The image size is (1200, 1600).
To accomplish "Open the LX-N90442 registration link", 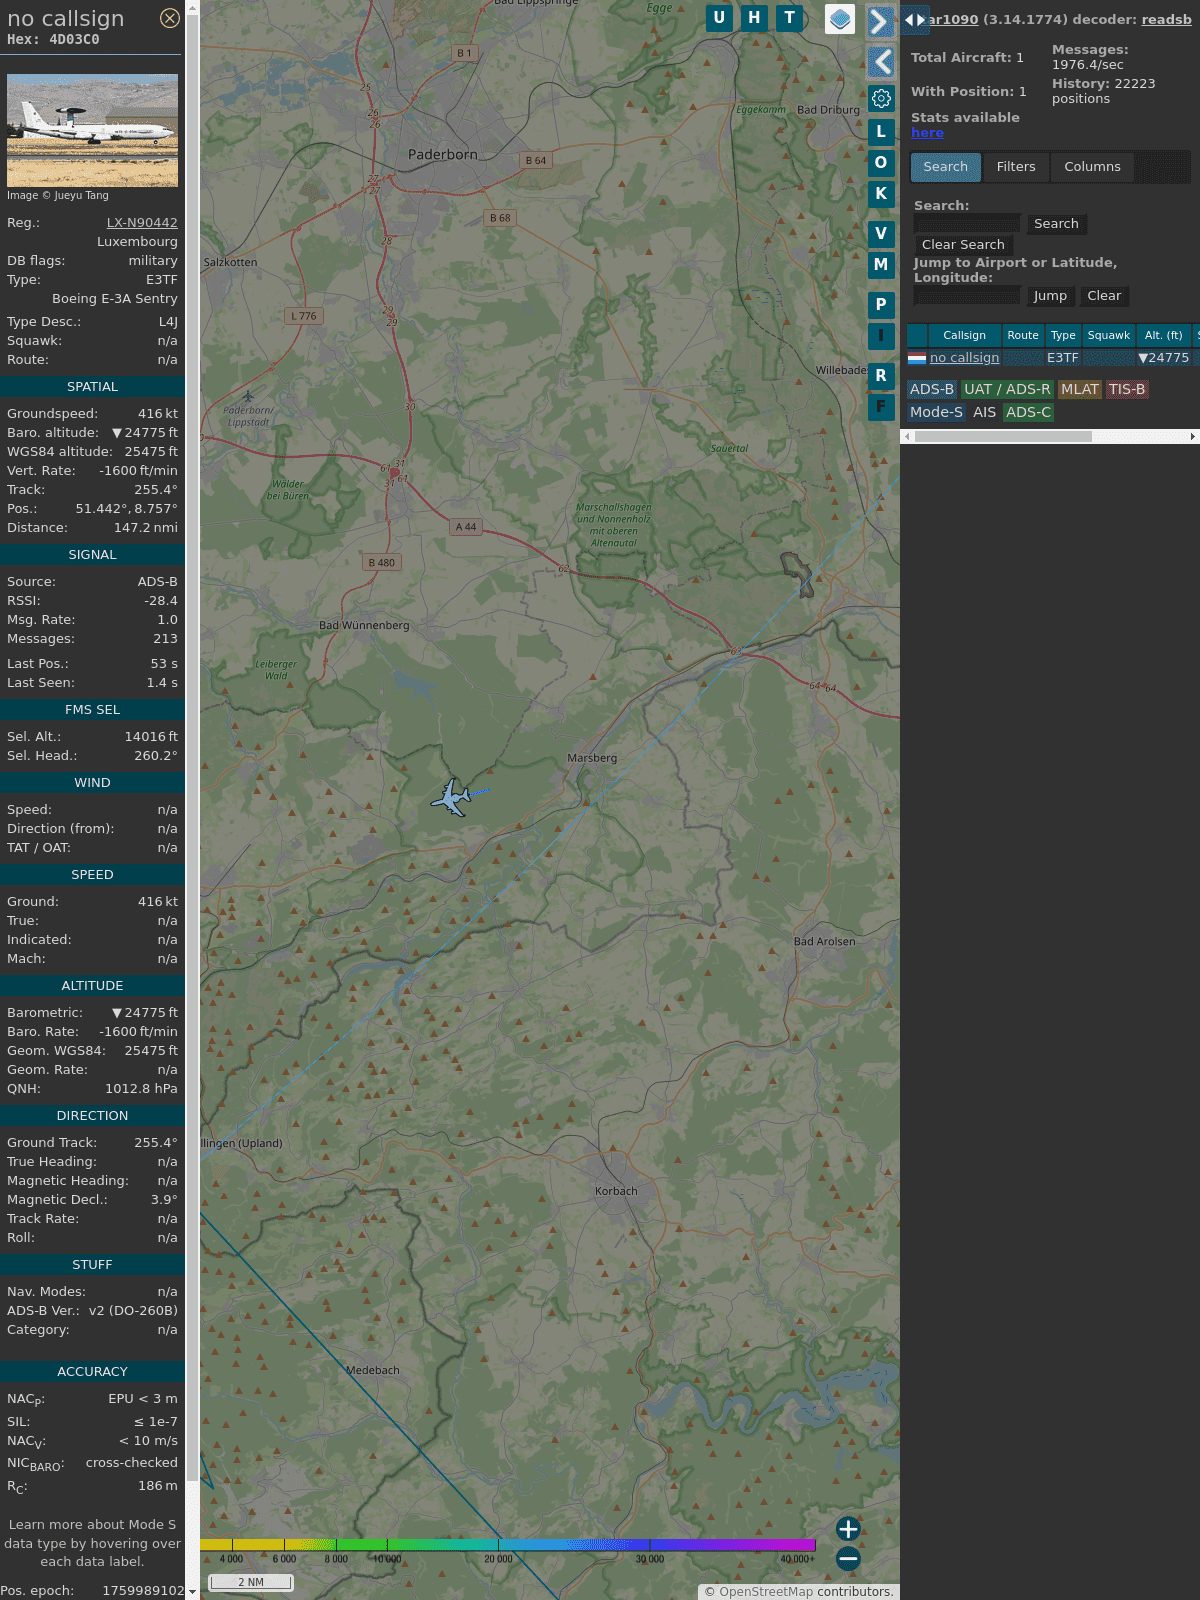I will (142, 223).
